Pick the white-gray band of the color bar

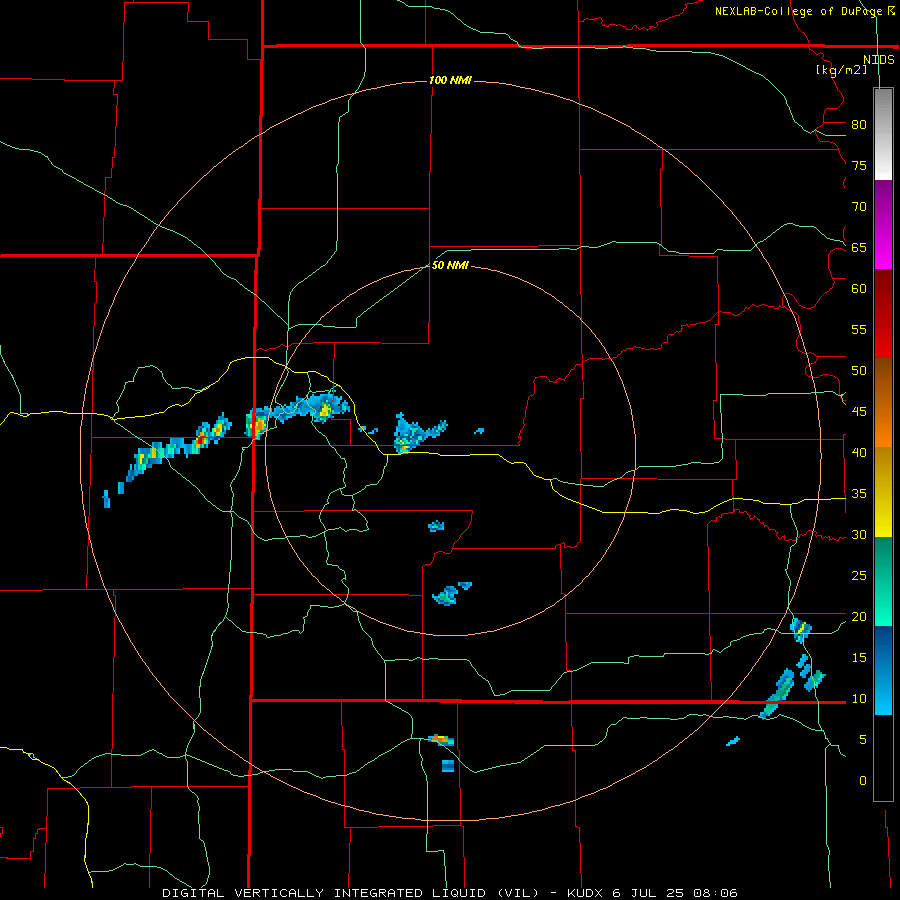click(883, 134)
